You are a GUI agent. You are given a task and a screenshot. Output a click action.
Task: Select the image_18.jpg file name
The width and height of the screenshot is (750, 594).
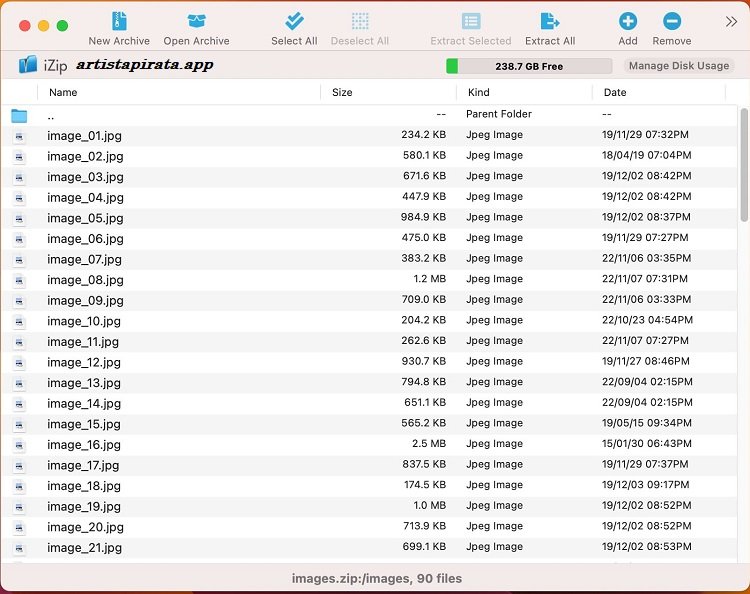[84, 486]
